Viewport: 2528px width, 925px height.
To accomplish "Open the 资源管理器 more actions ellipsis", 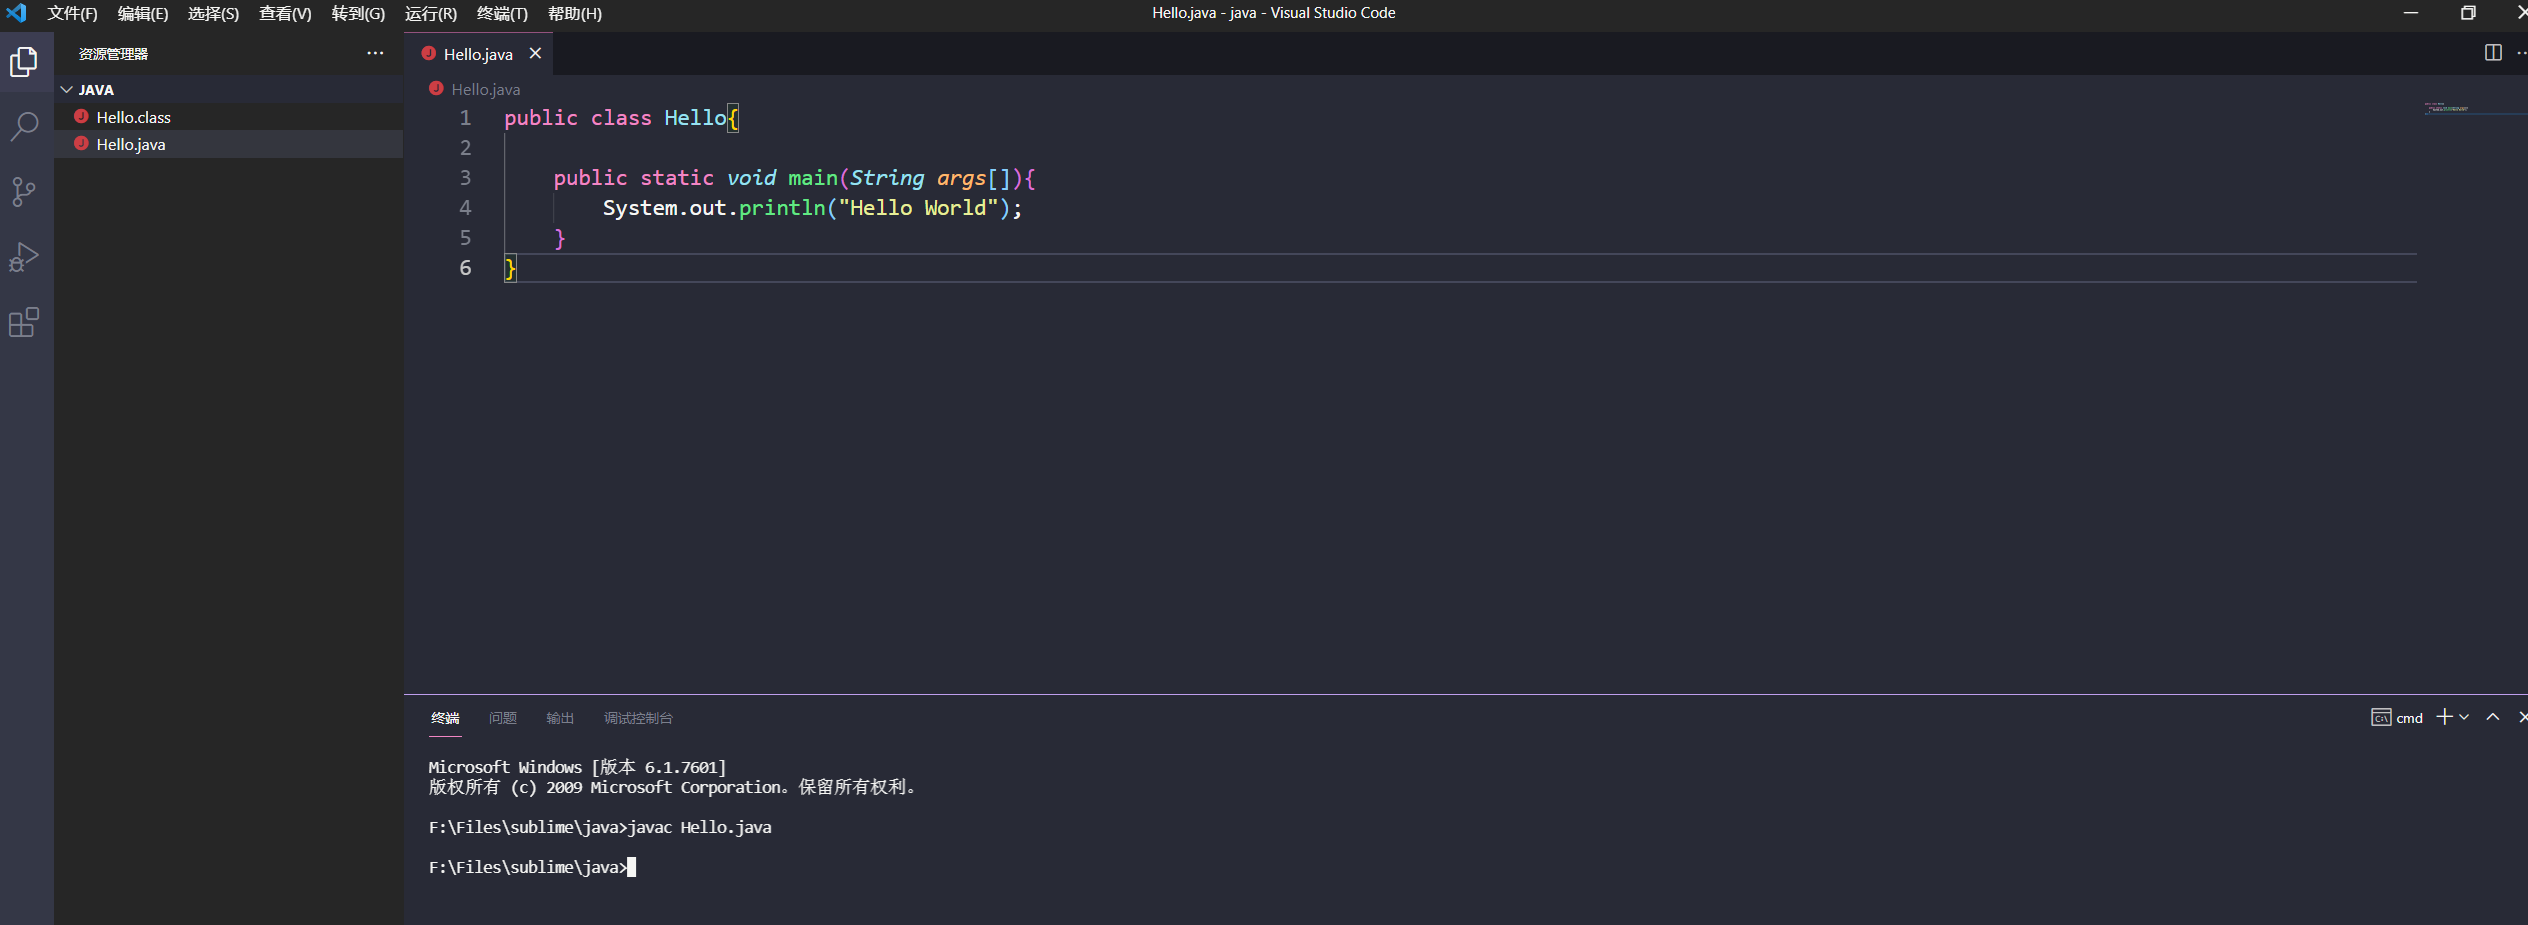I will pos(375,53).
